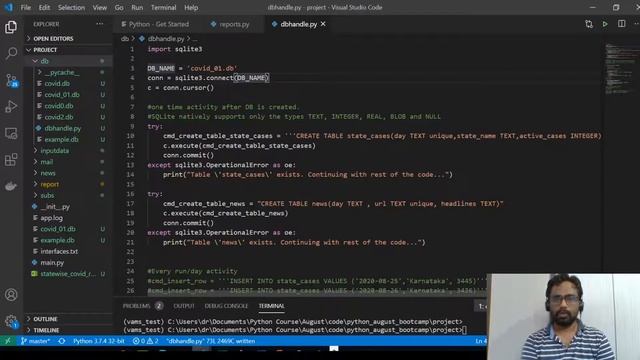Close the dbhandle.py tab
This screenshot has width=640, height=360.
tap(323, 24)
